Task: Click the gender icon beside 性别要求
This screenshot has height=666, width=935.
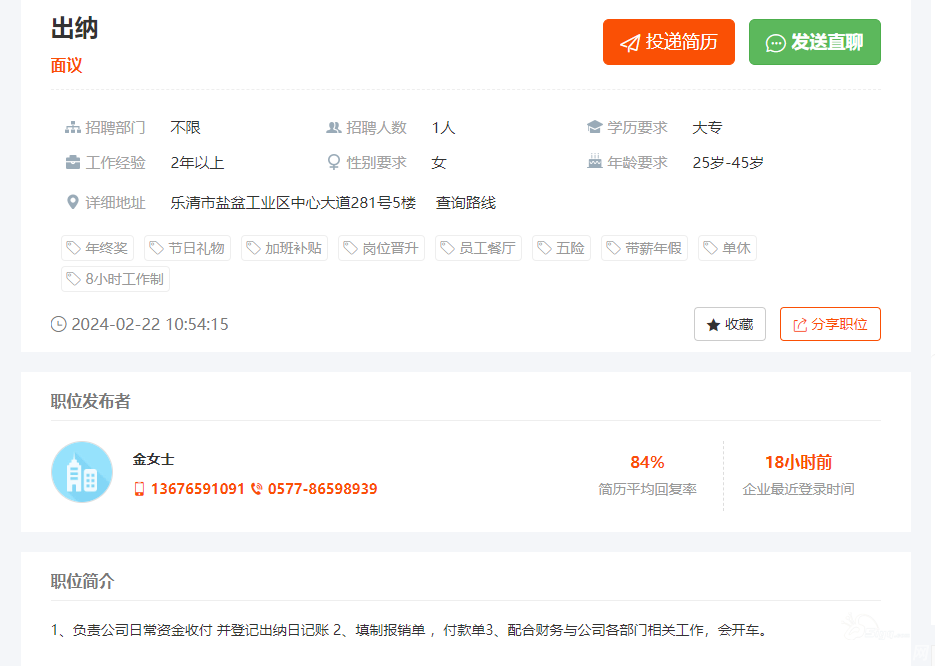Action: [x=334, y=162]
